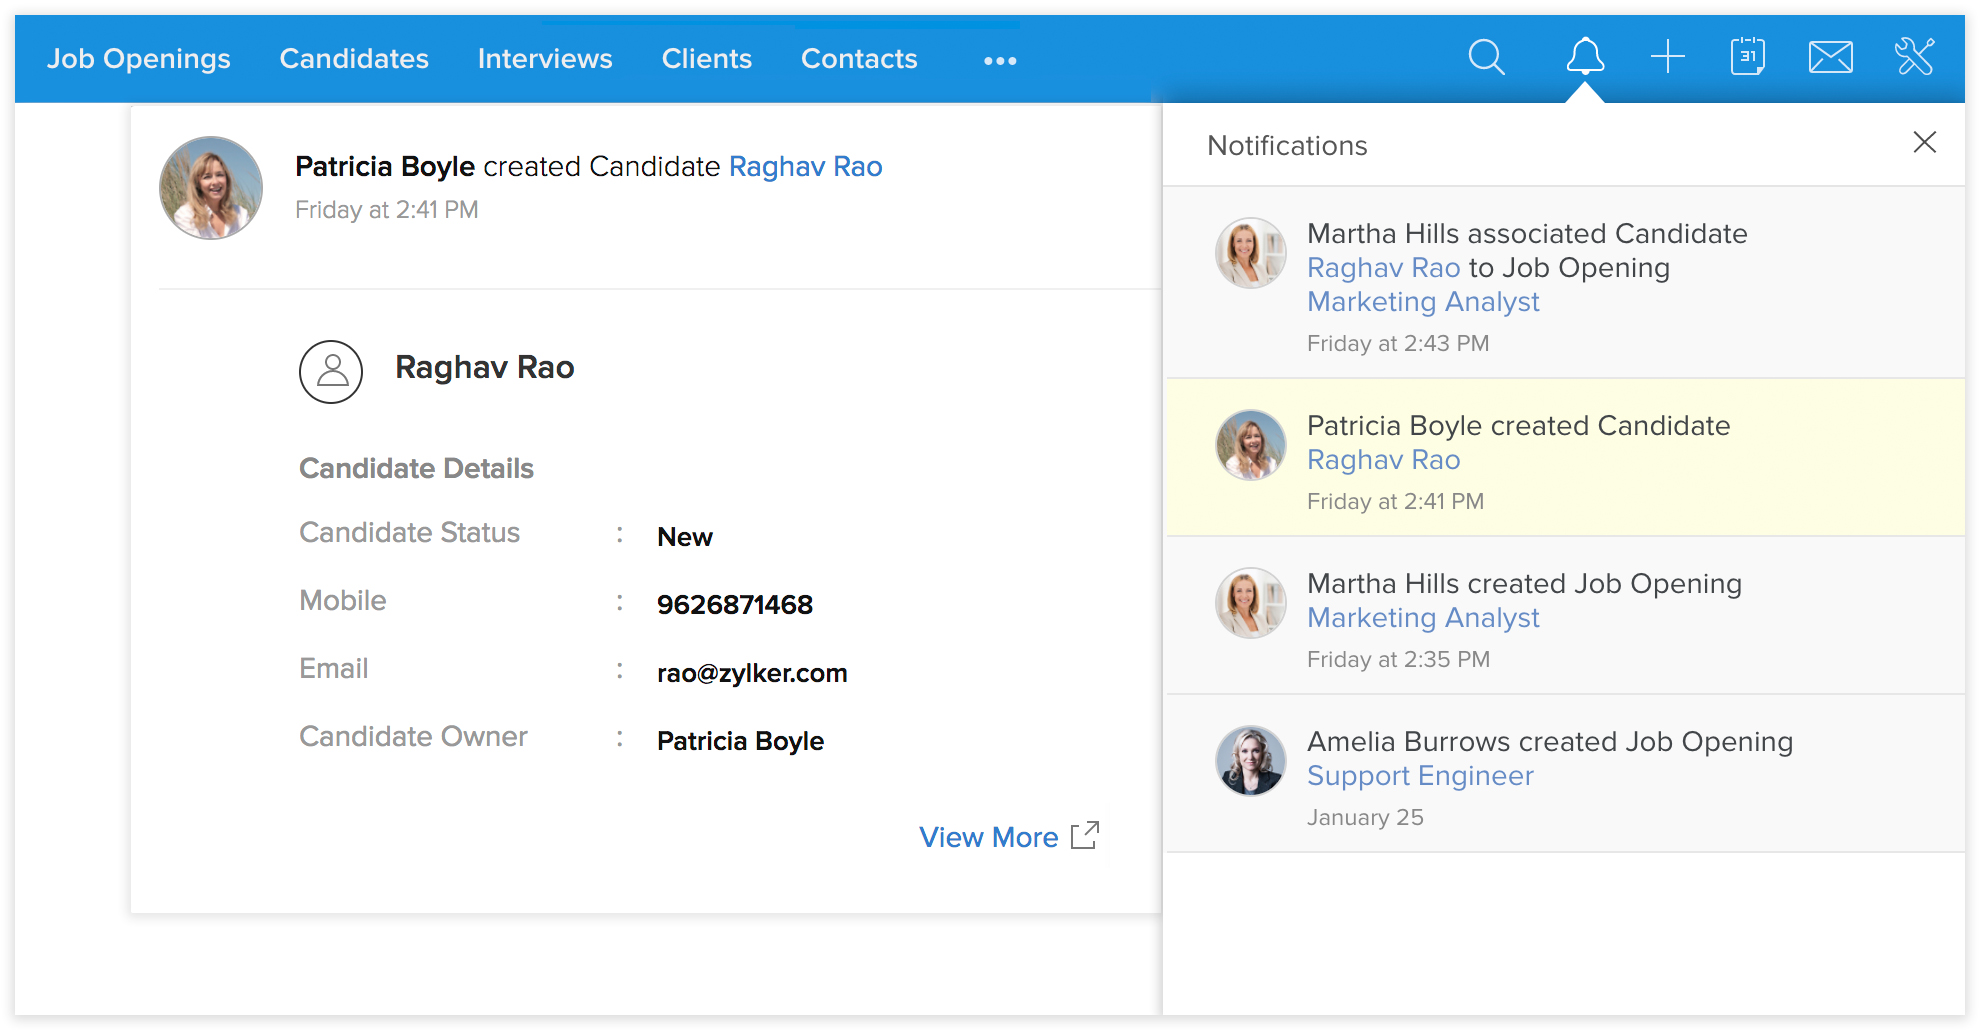1980x1030 pixels.
Task: Click Patricia Boyle's large avatar photo
Action: [211, 188]
